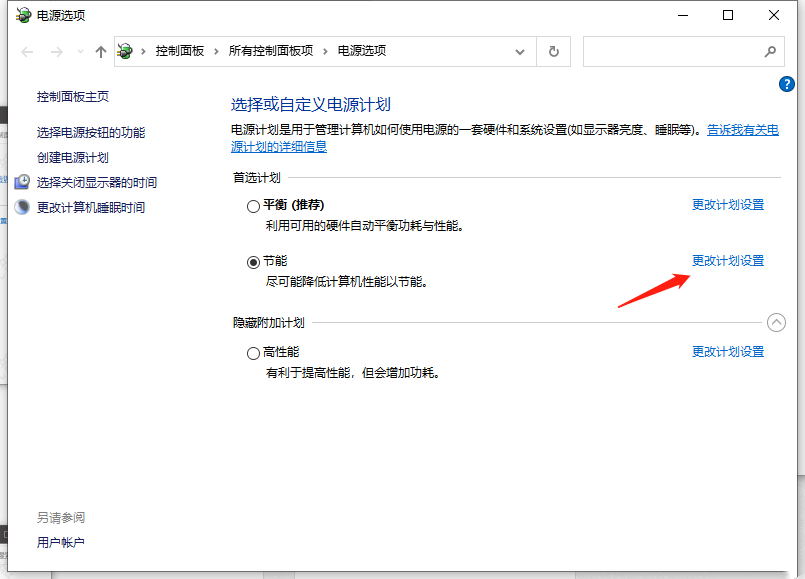The width and height of the screenshot is (805, 579).
Task: Open the address bar history dropdown
Action: pos(519,51)
